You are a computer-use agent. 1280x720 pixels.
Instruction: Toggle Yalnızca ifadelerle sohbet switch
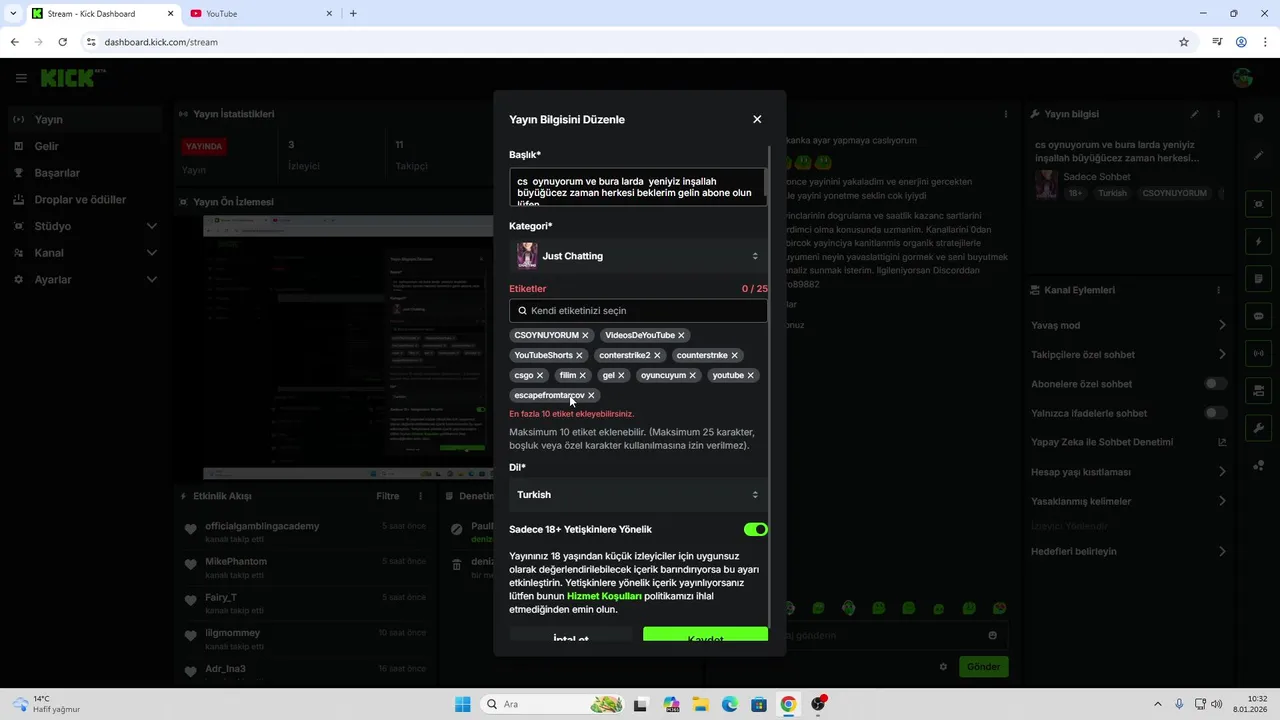(1215, 413)
